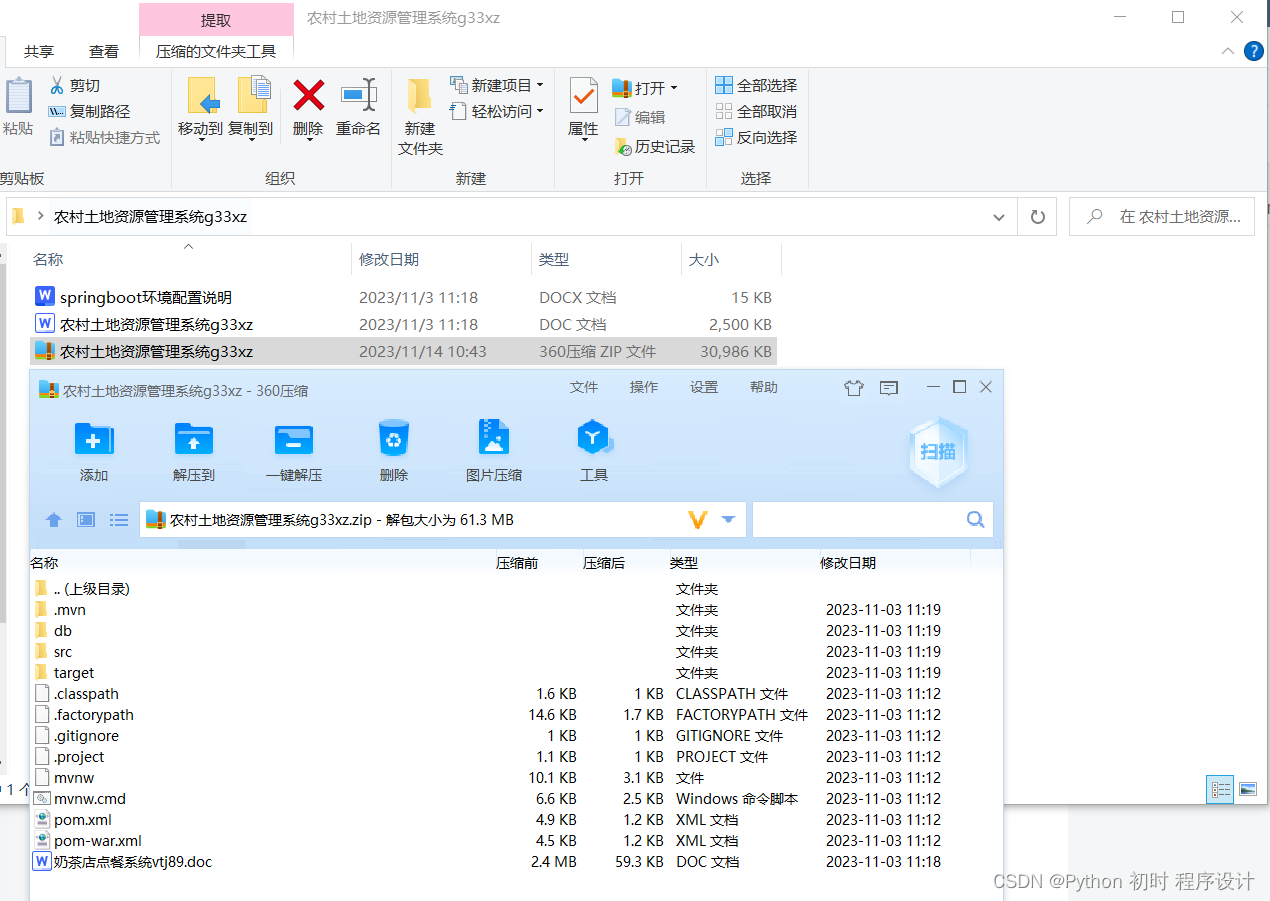The image size is (1270, 901).
Task: Click the 一键解压 one-click extract icon
Action: point(294,438)
